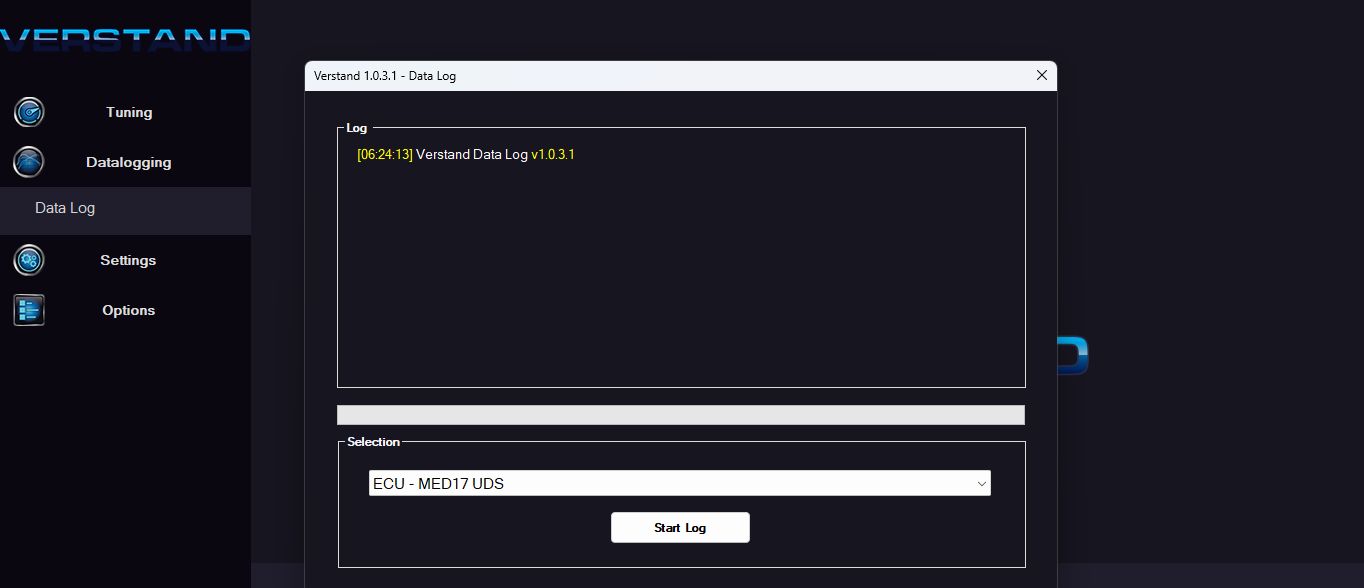Click the Options list icon
This screenshot has height=588, width=1364.
(28, 310)
